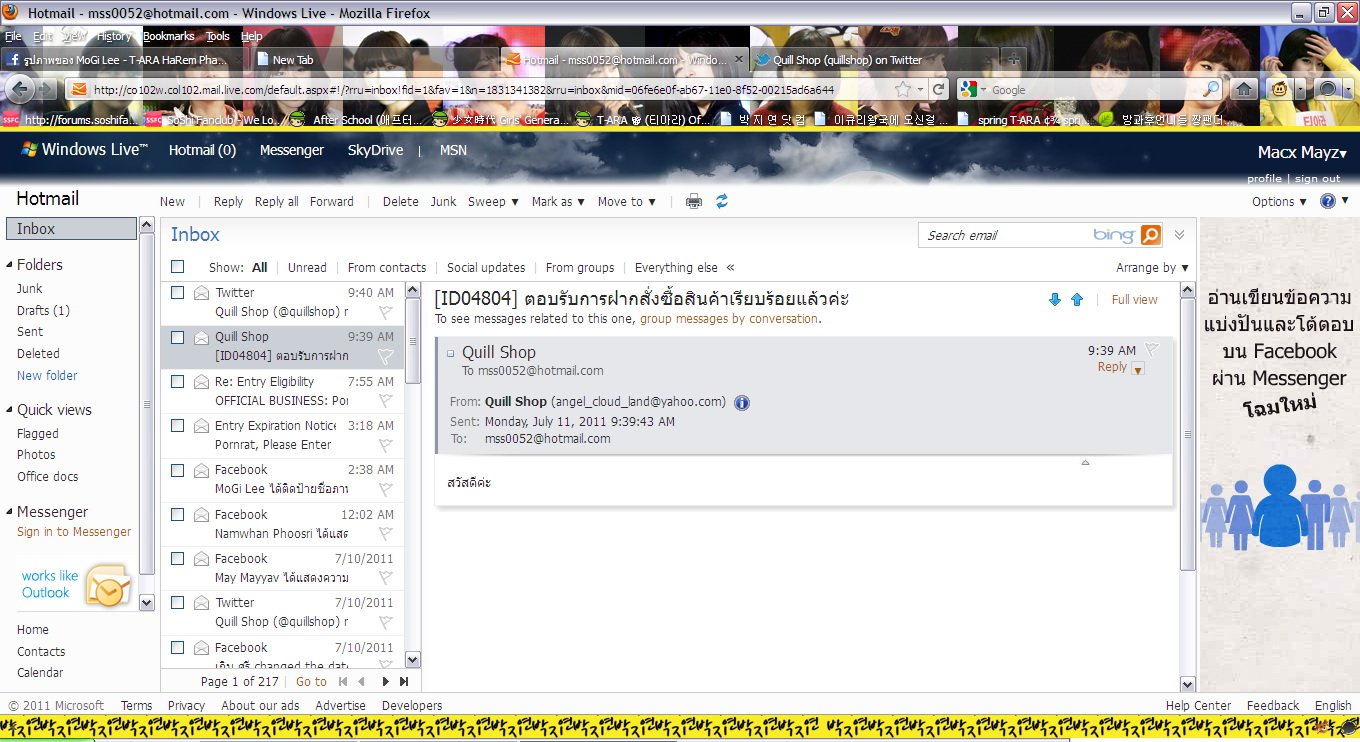
Task: Collapse the Quick views section
Action: point(10,410)
